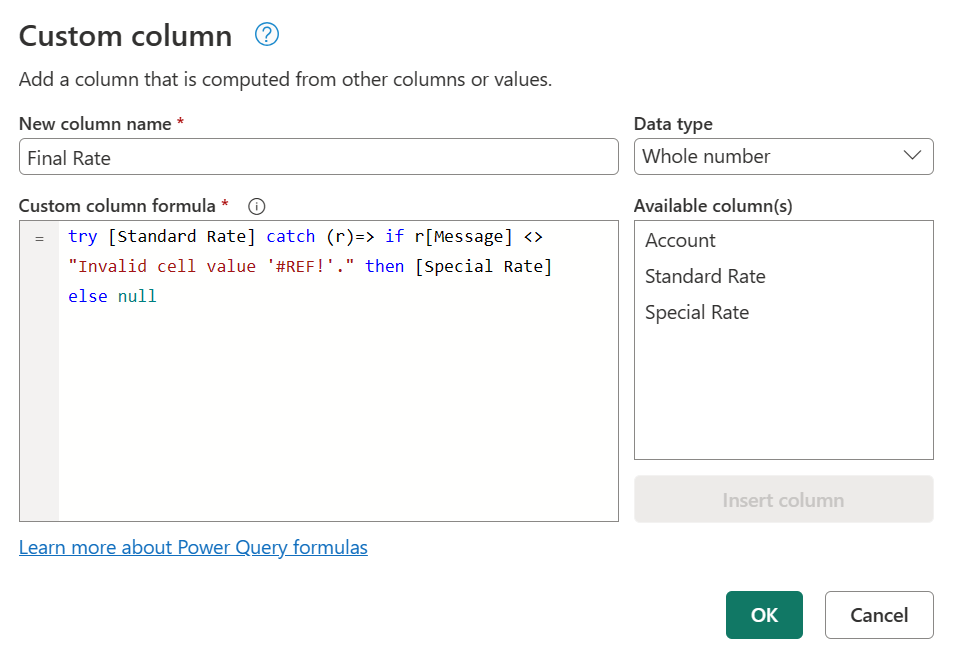Select Account in Available columns
The image size is (959, 664).
point(680,240)
